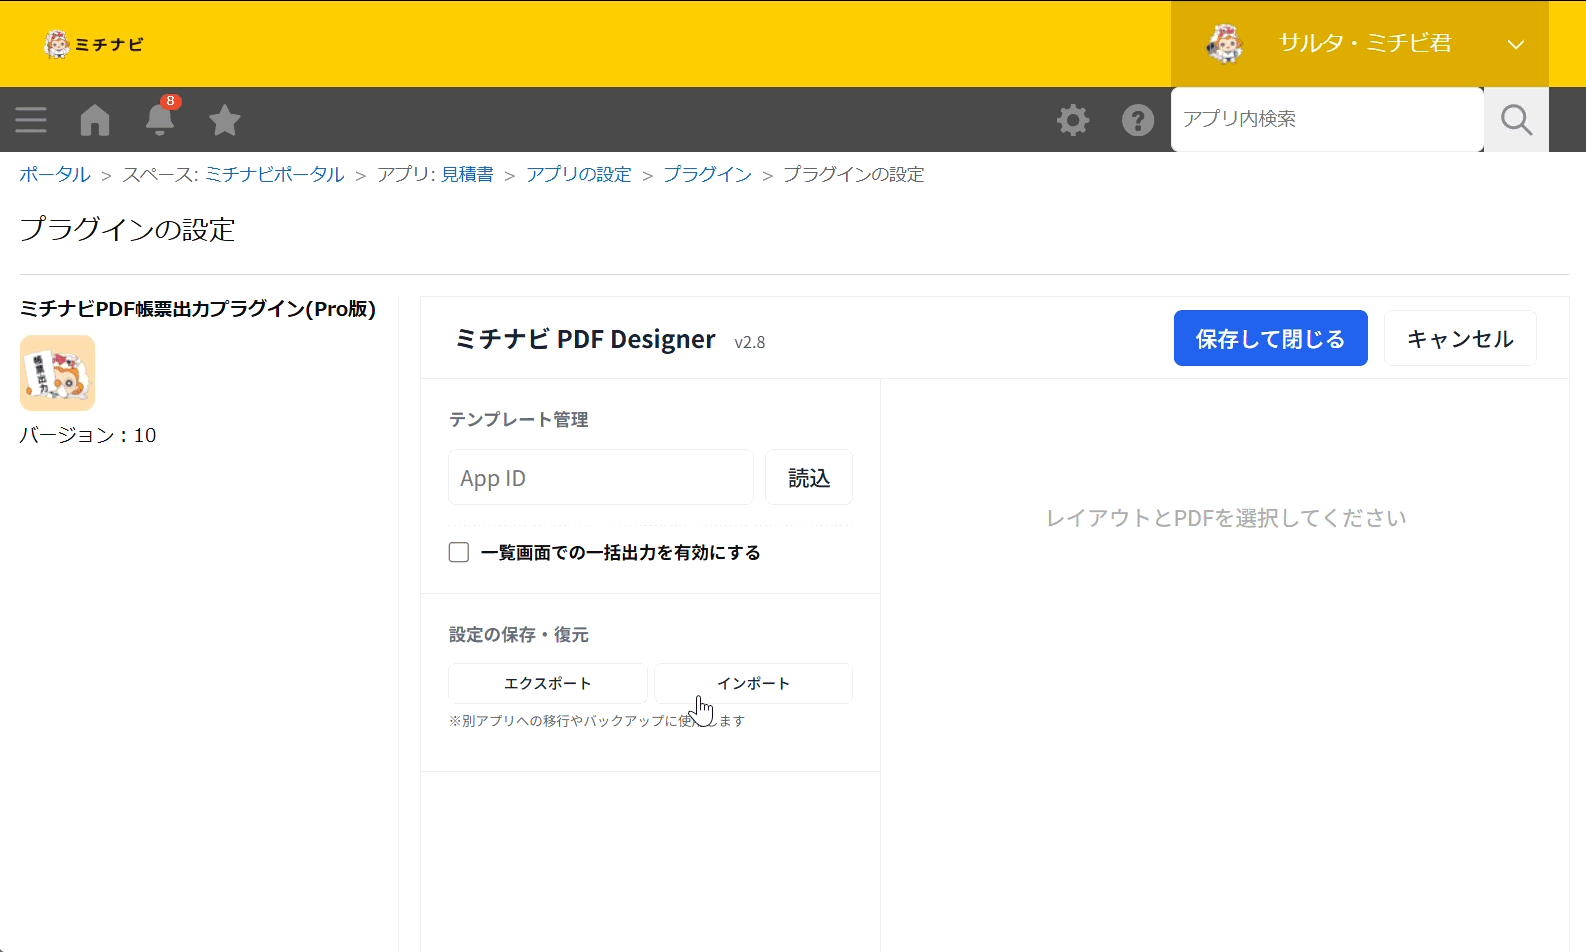This screenshot has width=1586, height=952.
Task: Enable 一覧画面での一括出力を有効にする checkbox
Action: tap(459, 552)
